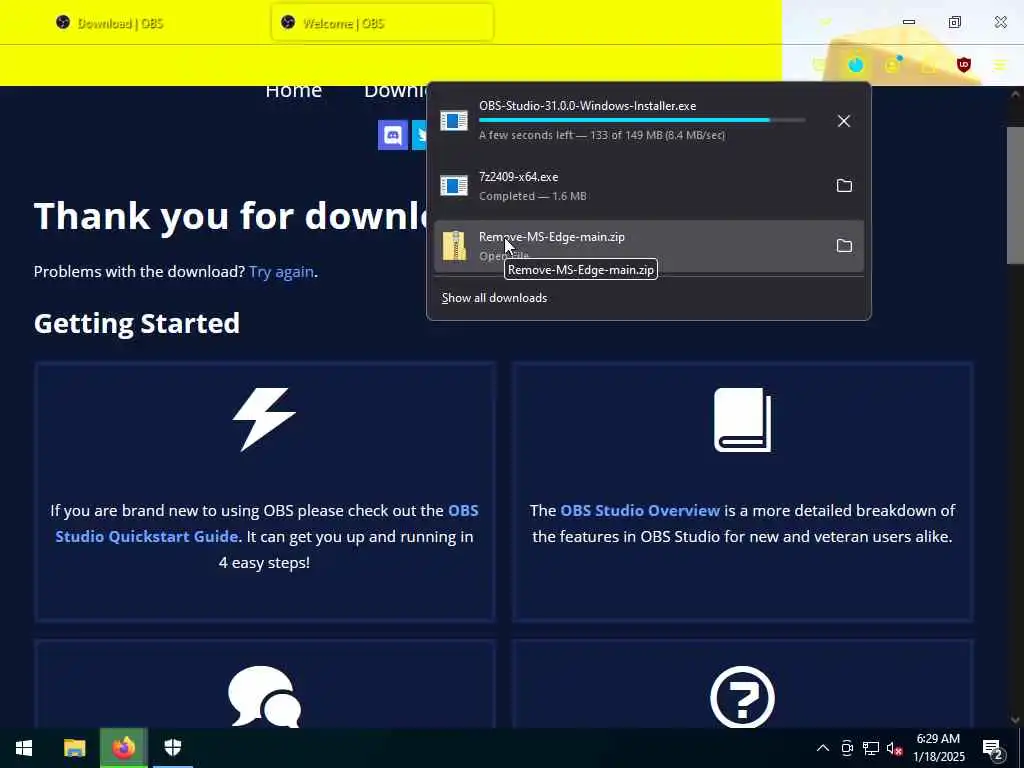Open the uBlock Origin extension icon
The height and width of the screenshot is (768, 1024).
(x=963, y=65)
